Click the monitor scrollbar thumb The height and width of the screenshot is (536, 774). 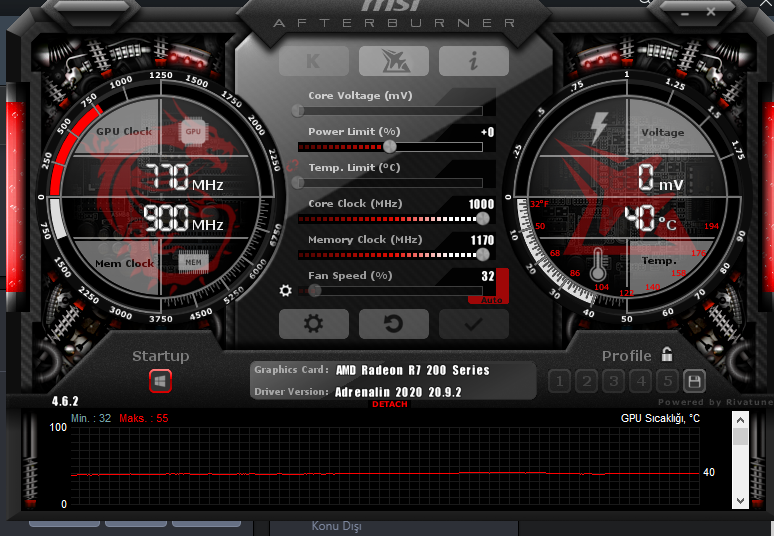pyautogui.click(x=740, y=436)
